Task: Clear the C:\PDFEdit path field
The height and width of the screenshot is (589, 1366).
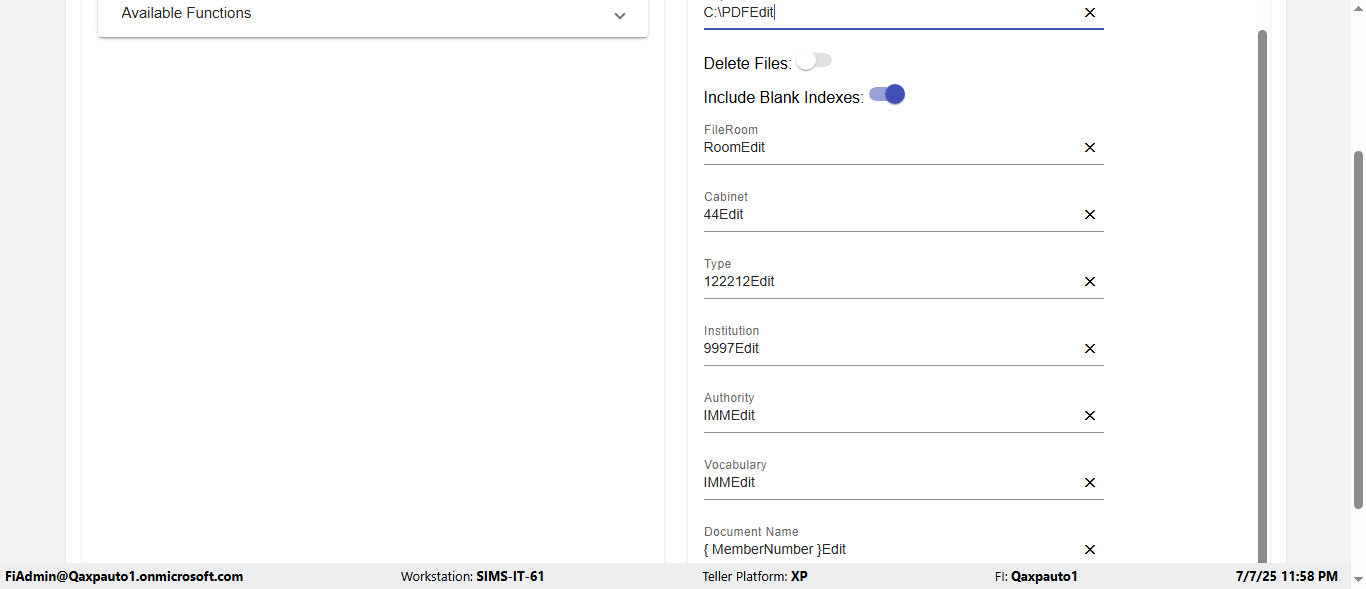Action: pyautogui.click(x=1090, y=13)
